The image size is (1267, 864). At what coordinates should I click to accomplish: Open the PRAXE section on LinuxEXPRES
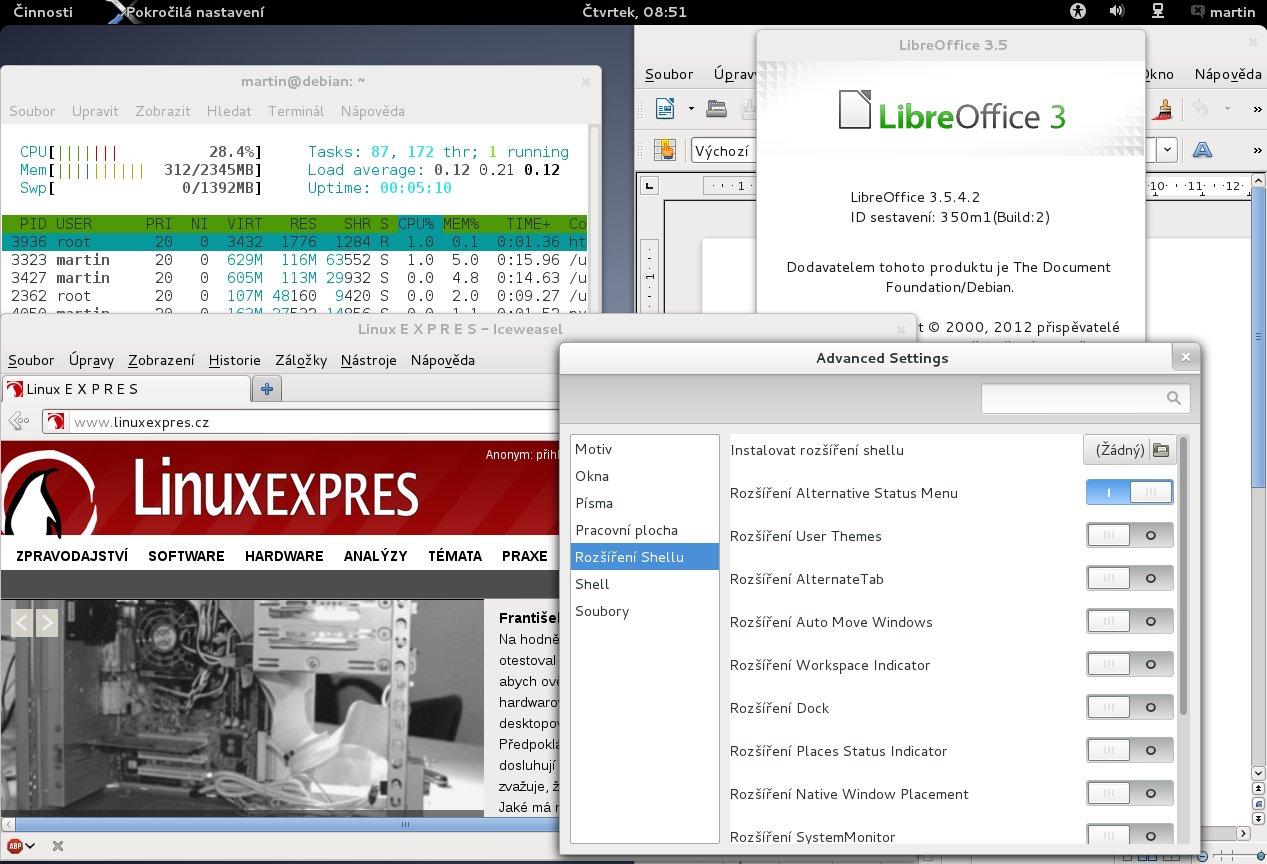pyautogui.click(x=525, y=556)
